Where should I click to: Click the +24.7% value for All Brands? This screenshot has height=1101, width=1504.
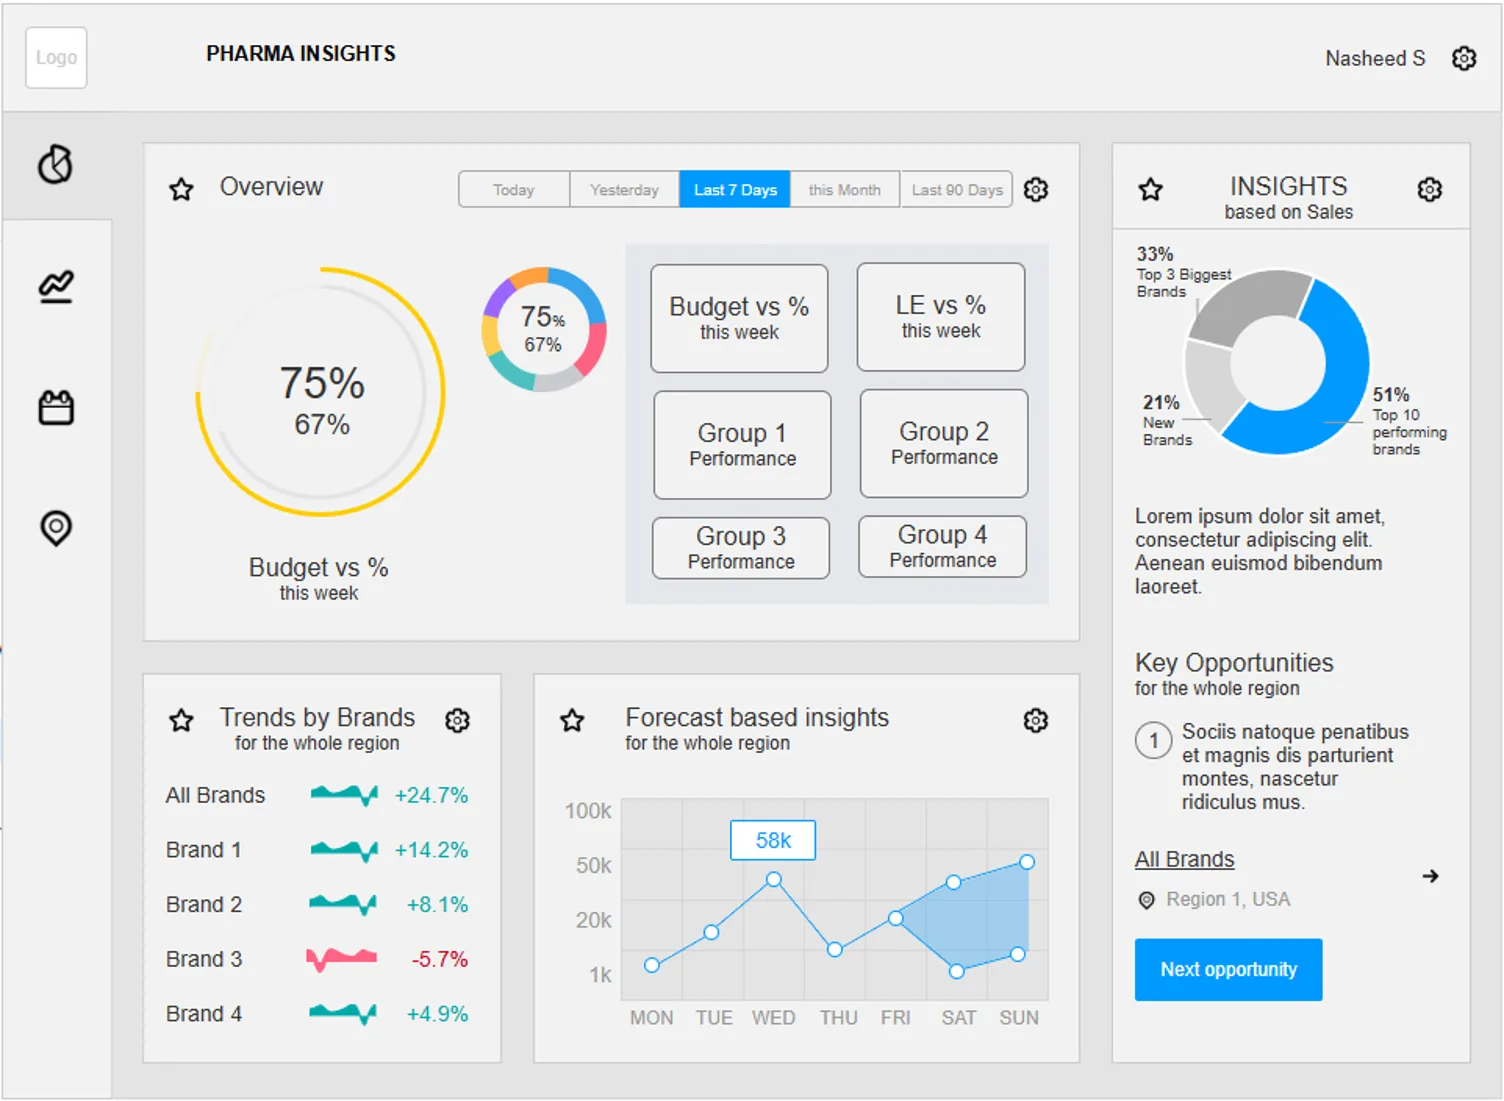431,795
